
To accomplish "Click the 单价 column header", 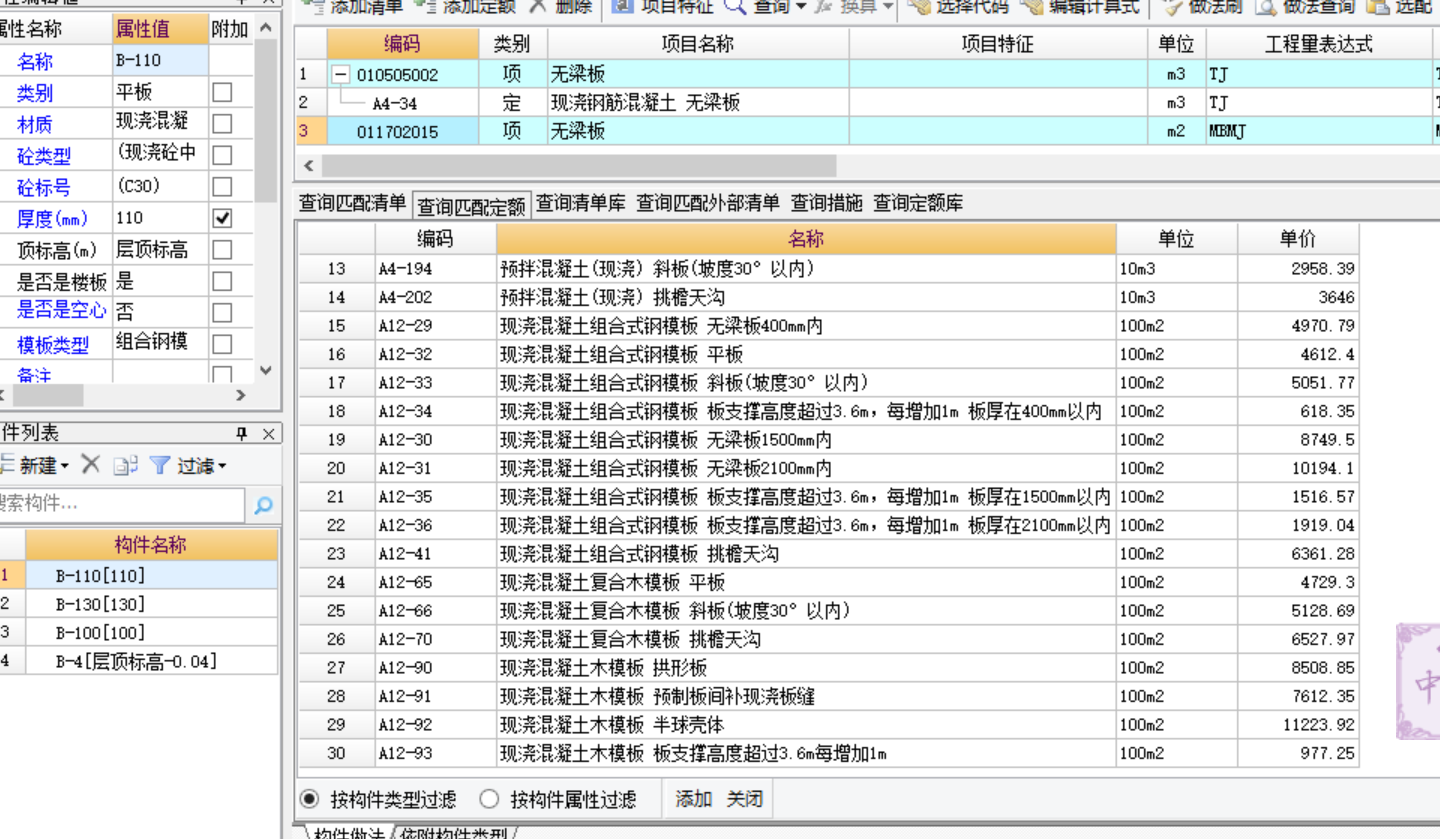I will [x=1298, y=239].
